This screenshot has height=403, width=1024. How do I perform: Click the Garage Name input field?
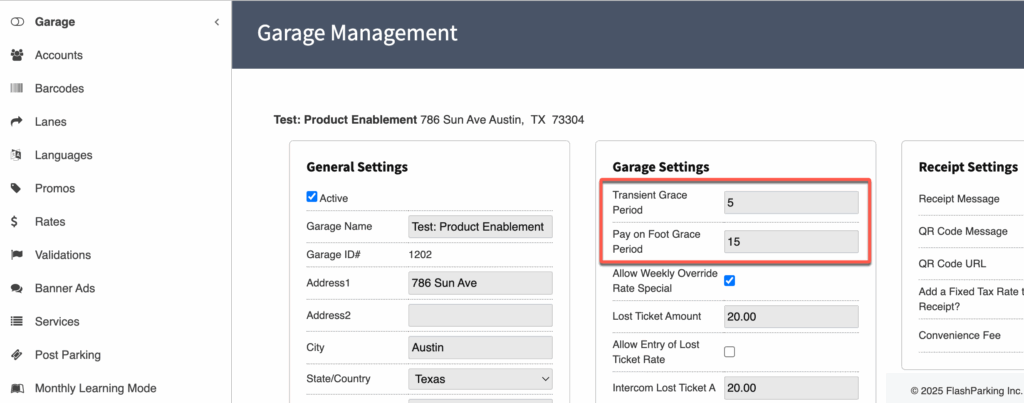[x=480, y=227]
